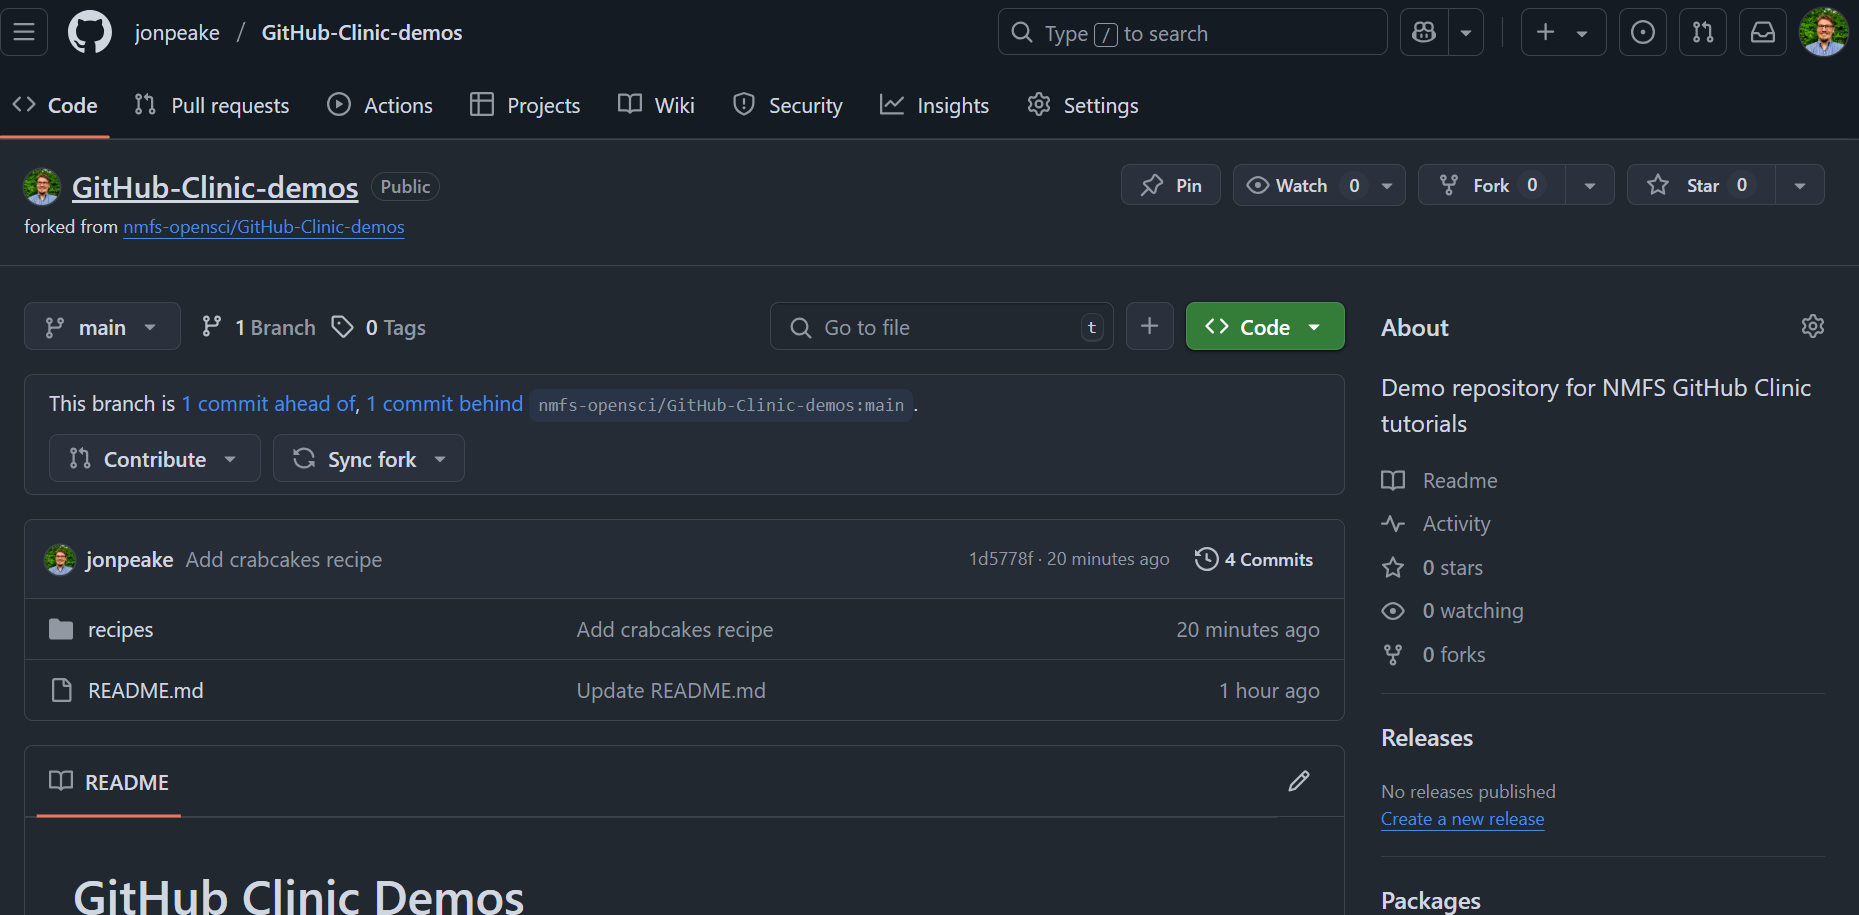Viewport: 1859px width, 915px height.
Task: Open the Insights tab
Action: [x=934, y=105]
